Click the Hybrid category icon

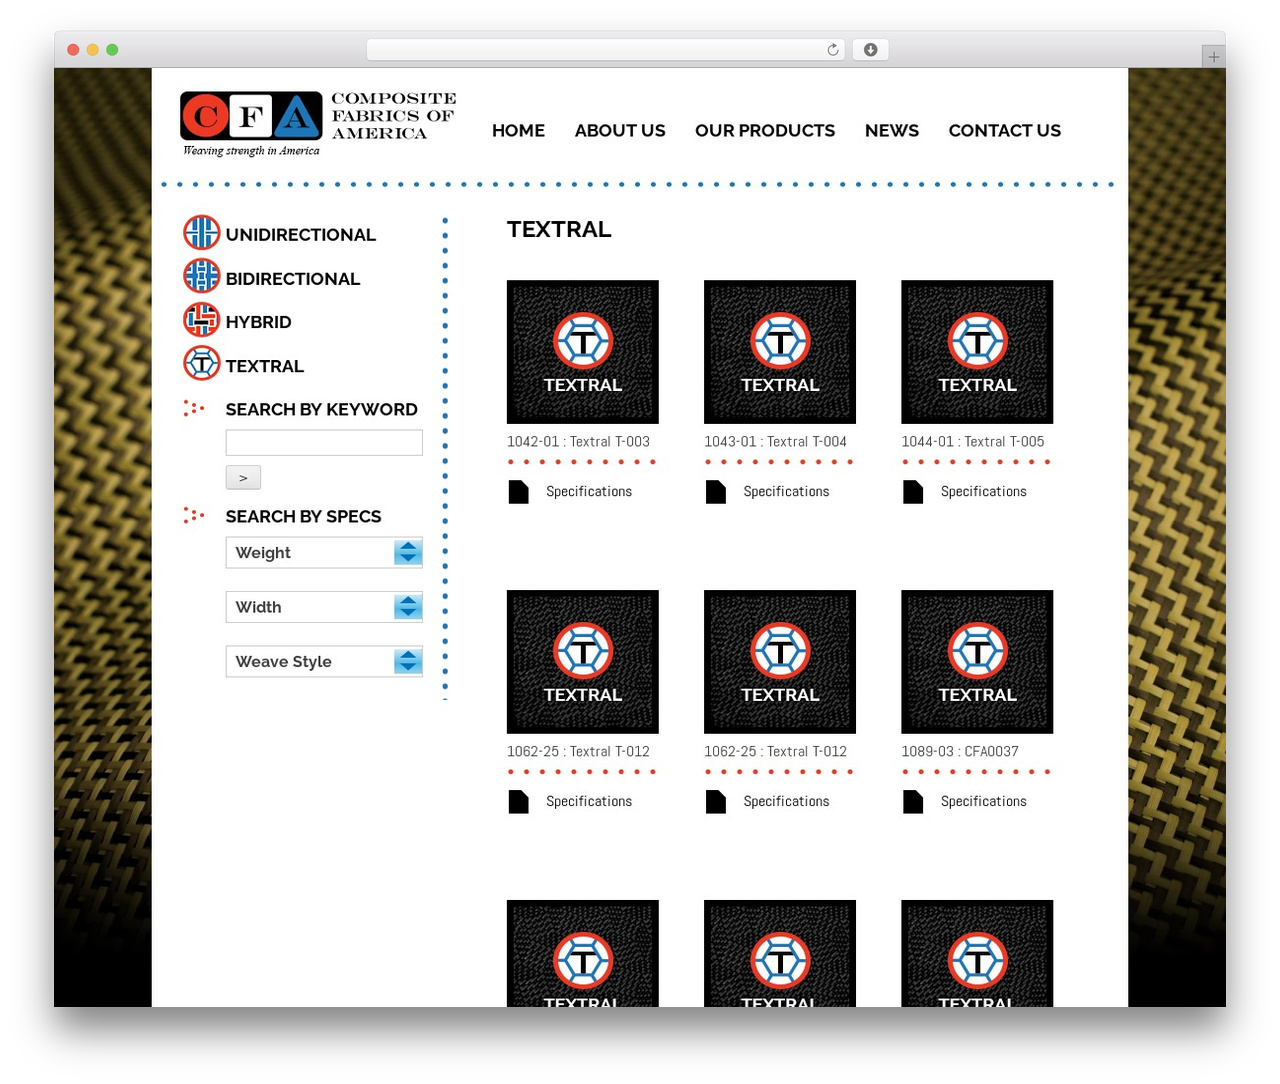[201, 320]
